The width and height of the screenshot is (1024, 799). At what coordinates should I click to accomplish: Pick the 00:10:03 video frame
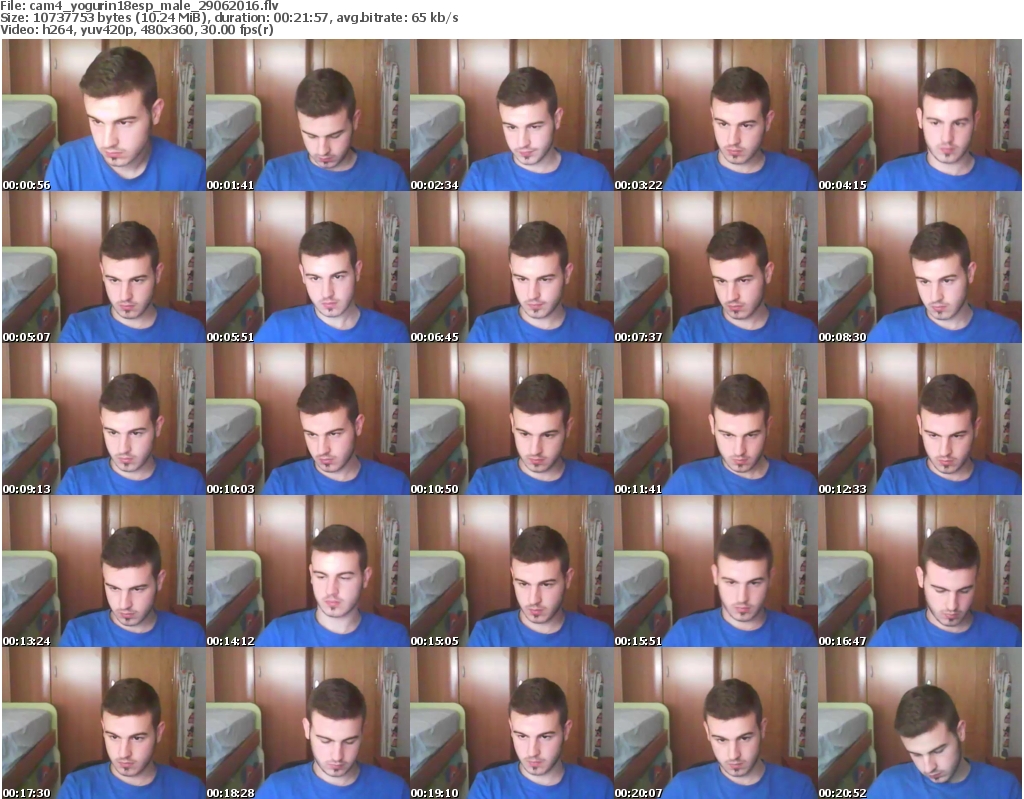(x=308, y=419)
